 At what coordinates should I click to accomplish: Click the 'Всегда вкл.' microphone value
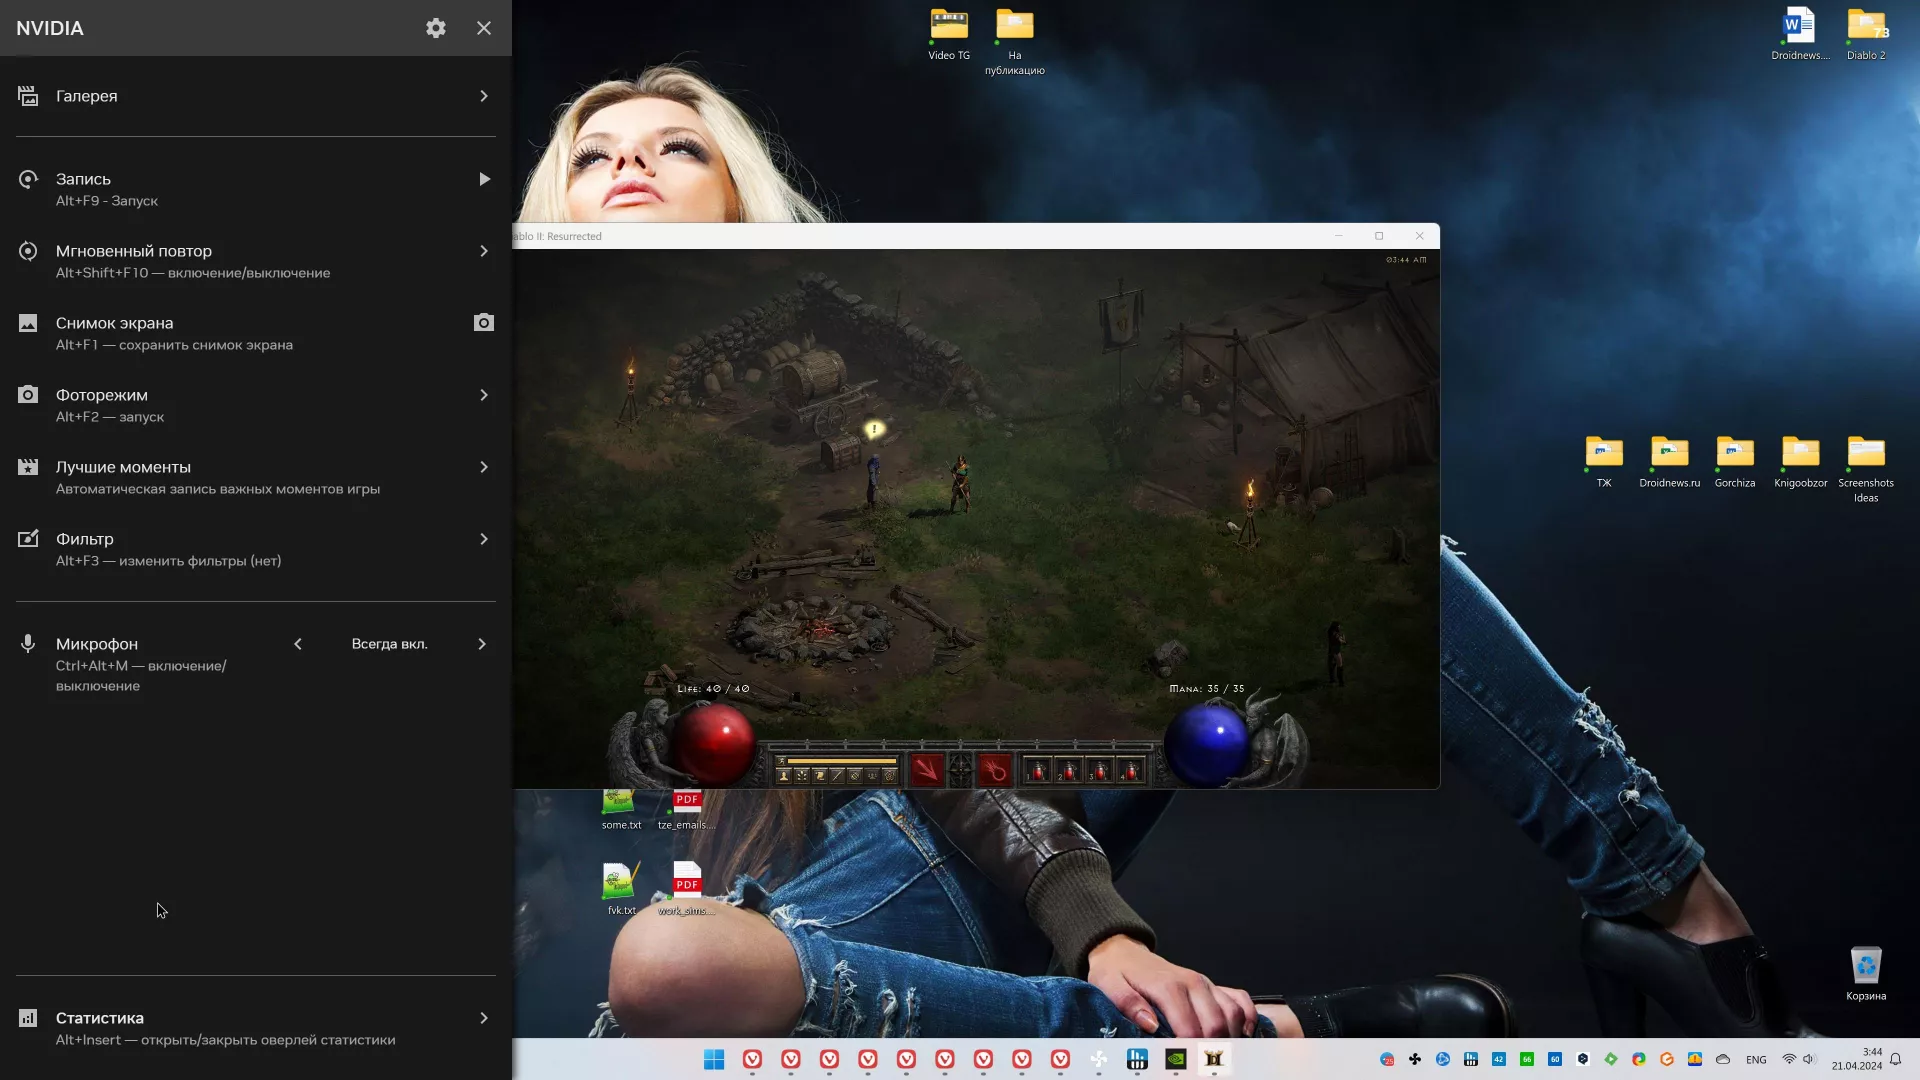(390, 644)
